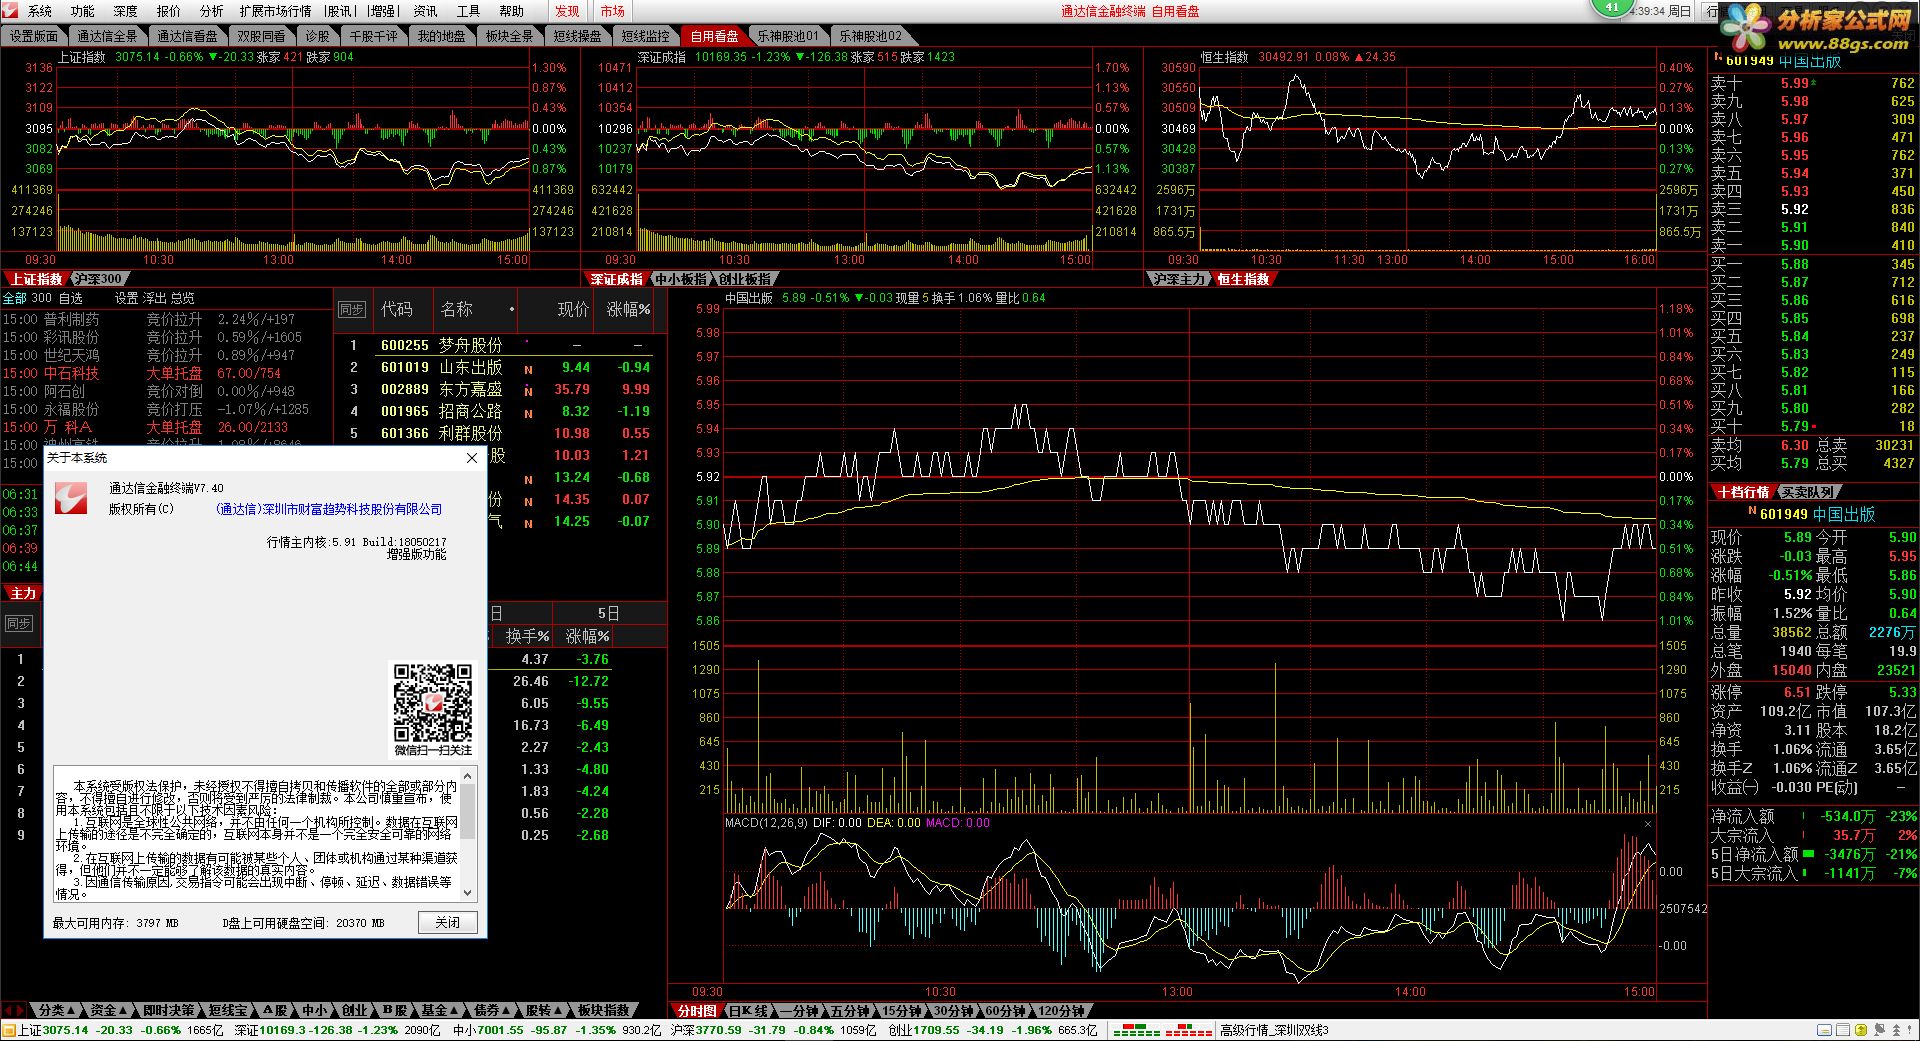Select stock row 002889 东方嘉盛

498,389
